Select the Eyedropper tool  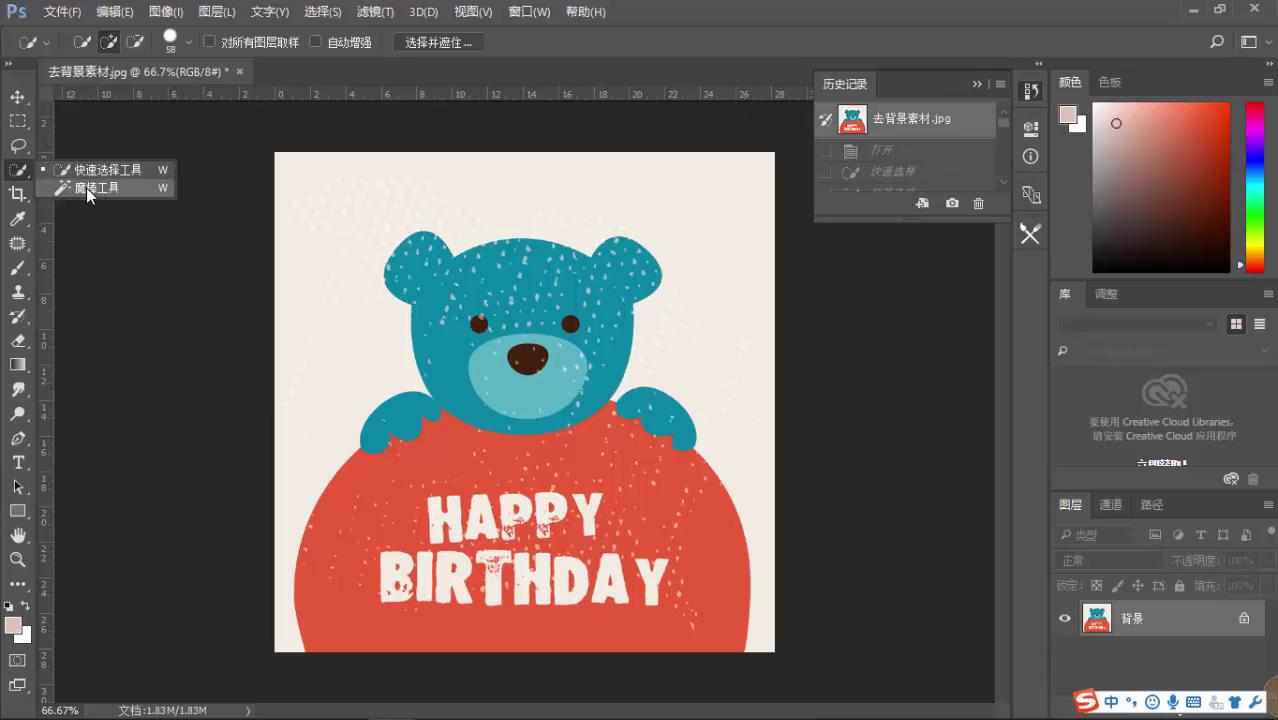pyautogui.click(x=18, y=219)
